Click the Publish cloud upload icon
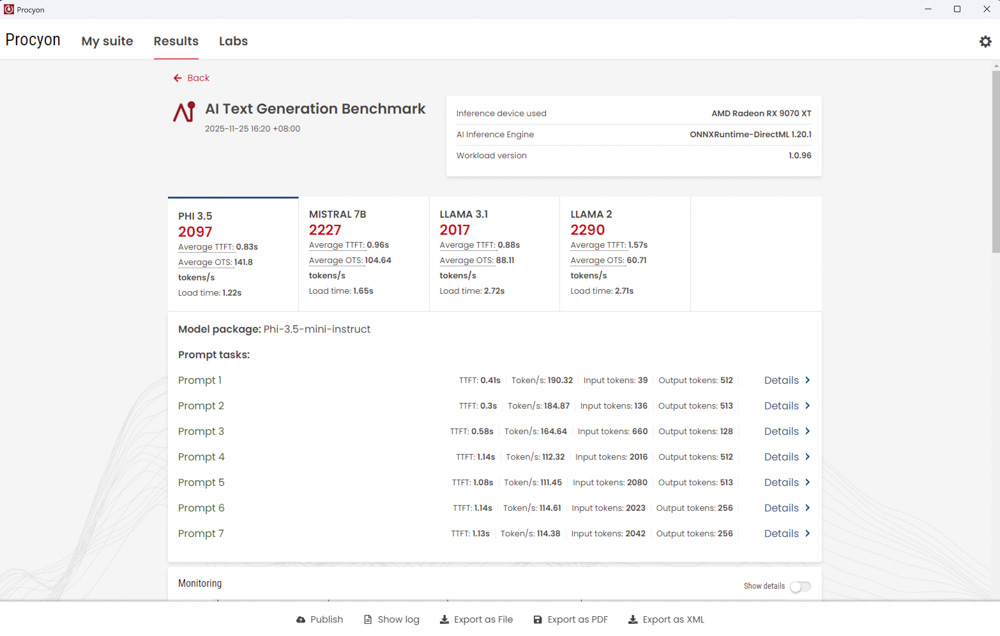 [301, 620]
